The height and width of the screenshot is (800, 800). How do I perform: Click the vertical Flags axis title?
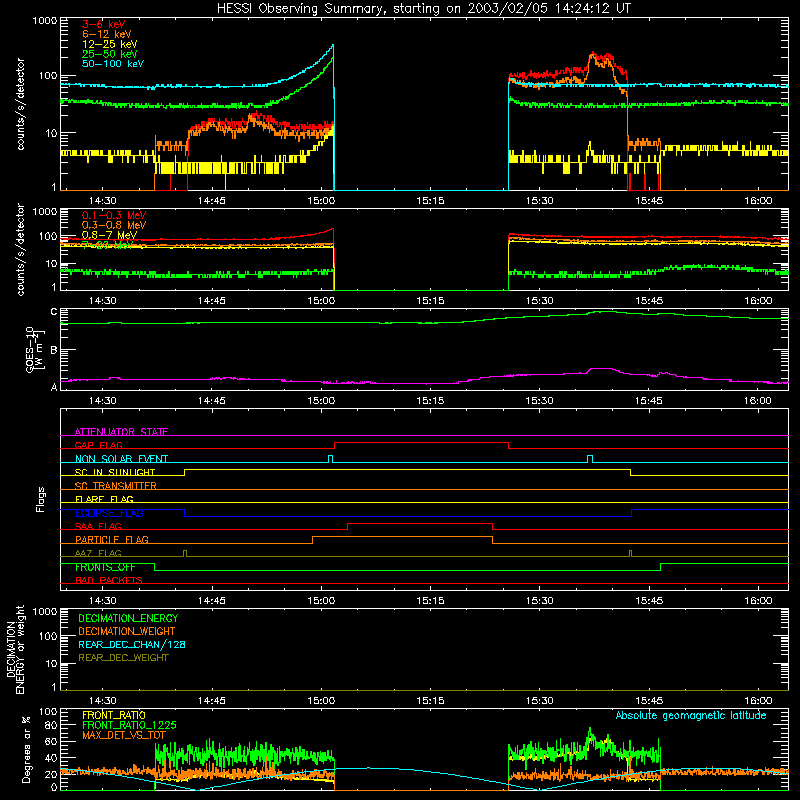coord(41,499)
